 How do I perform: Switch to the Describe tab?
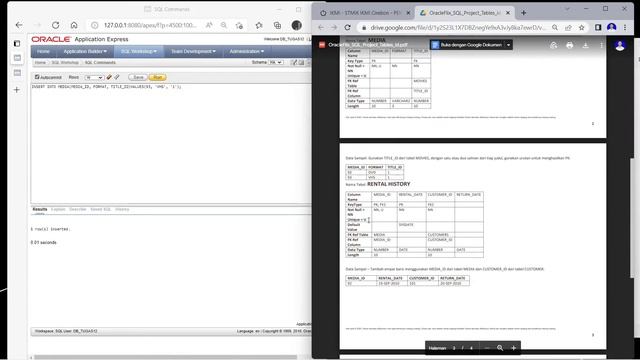(x=78, y=209)
